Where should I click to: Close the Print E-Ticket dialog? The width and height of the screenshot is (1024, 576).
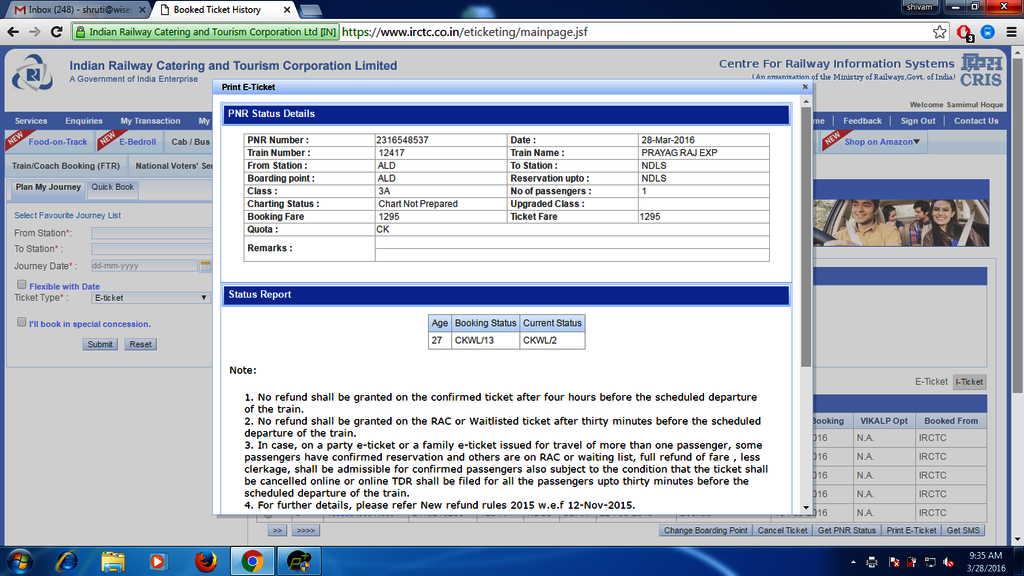805,87
